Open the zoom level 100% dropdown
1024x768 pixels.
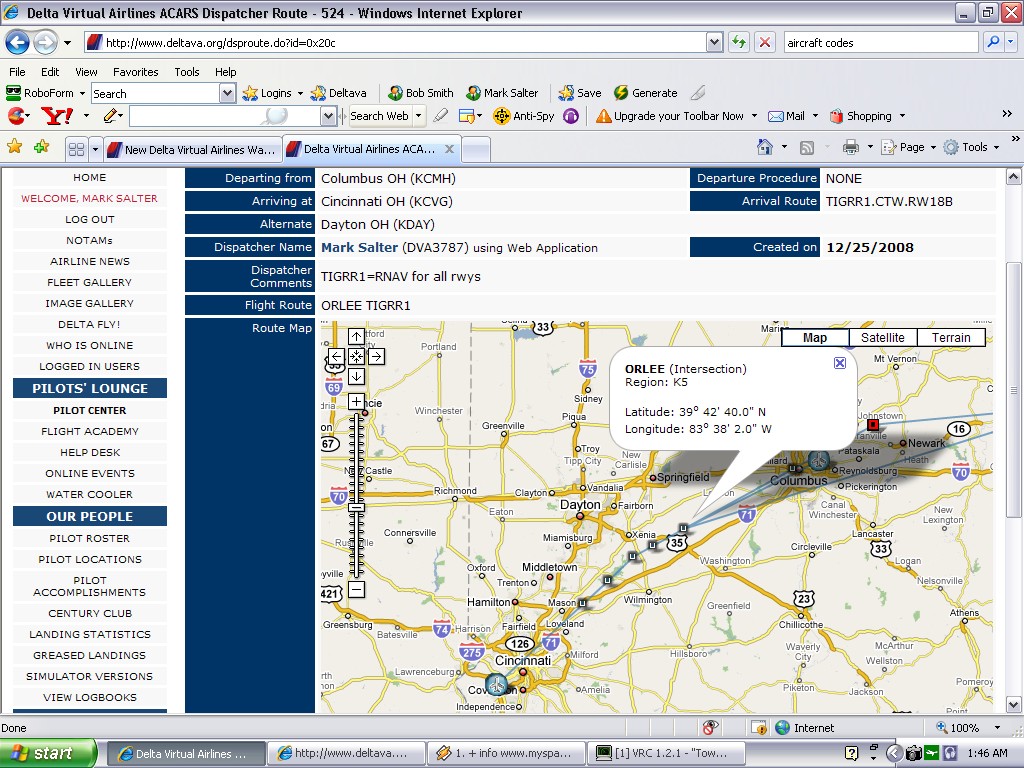997,728
